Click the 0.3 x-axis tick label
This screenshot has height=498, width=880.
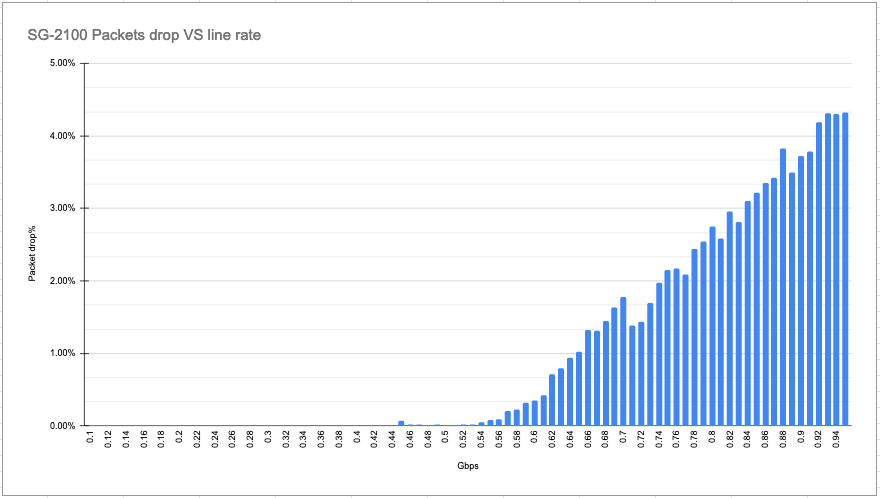point(268,436)
